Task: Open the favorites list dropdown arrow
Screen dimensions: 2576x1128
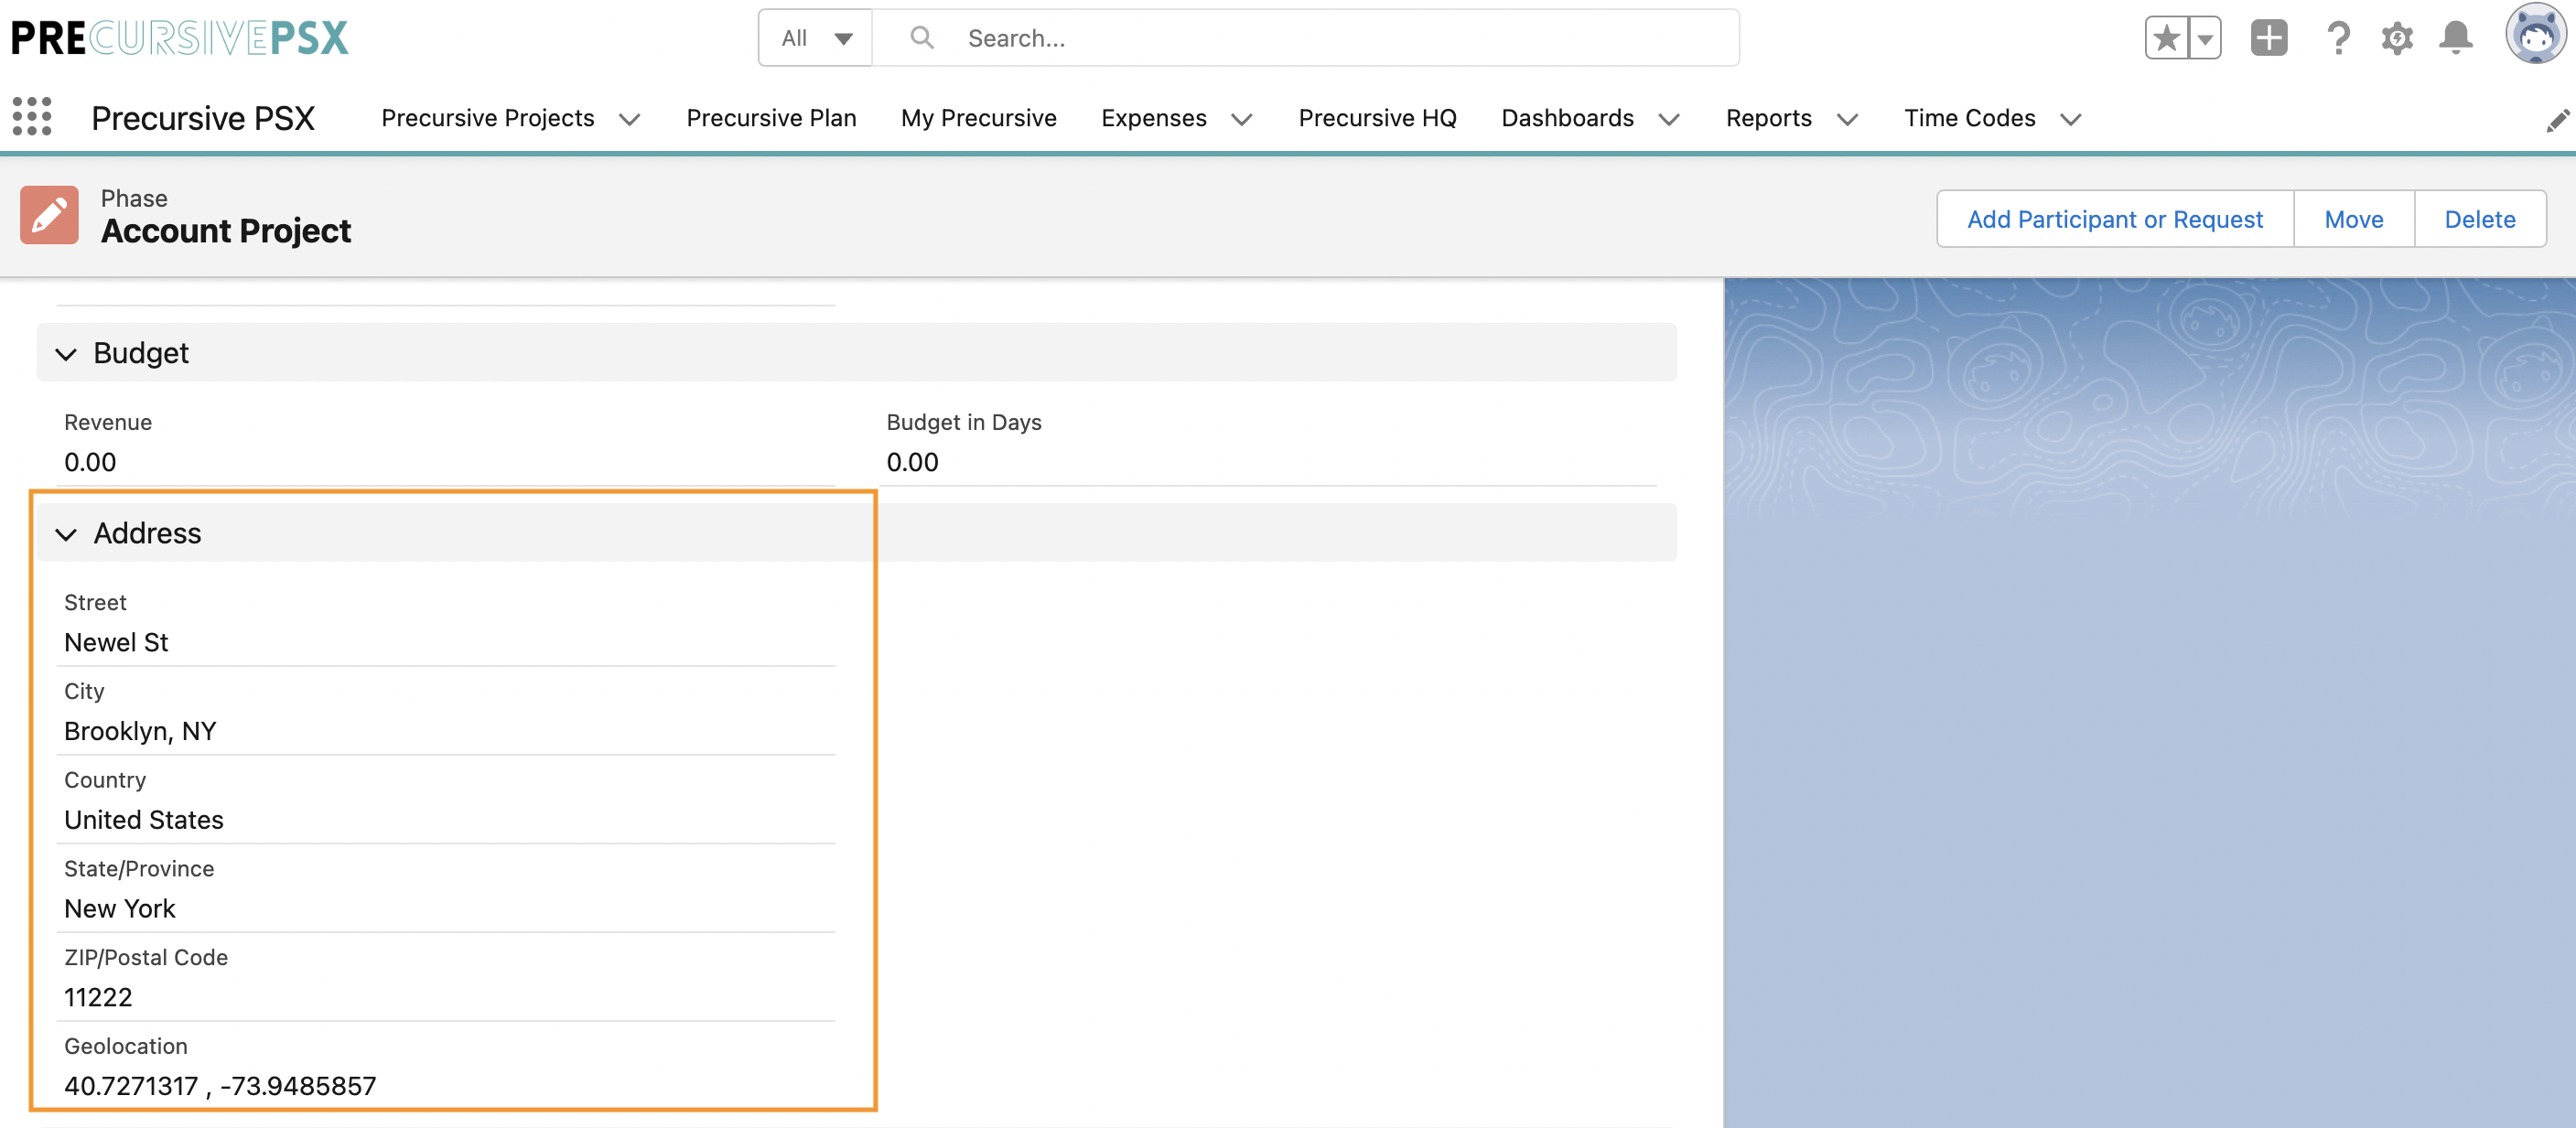Action: pos(2204,38)
